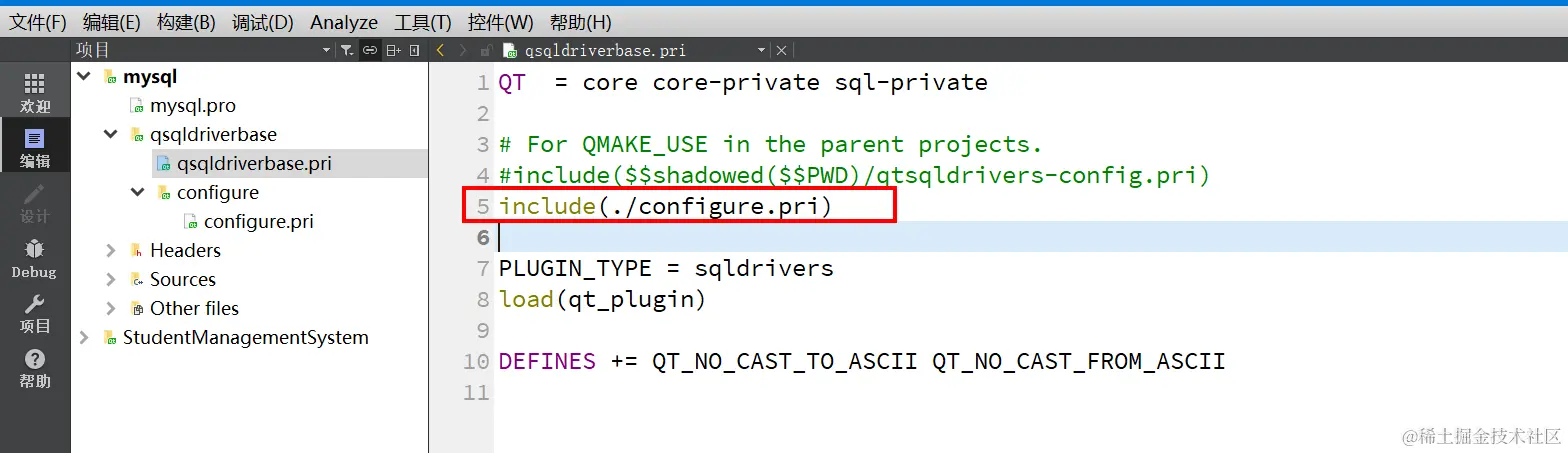Open the 帮助 Help mode
This screenshot has width=1568, height=453.
click(x=35, y=369)
